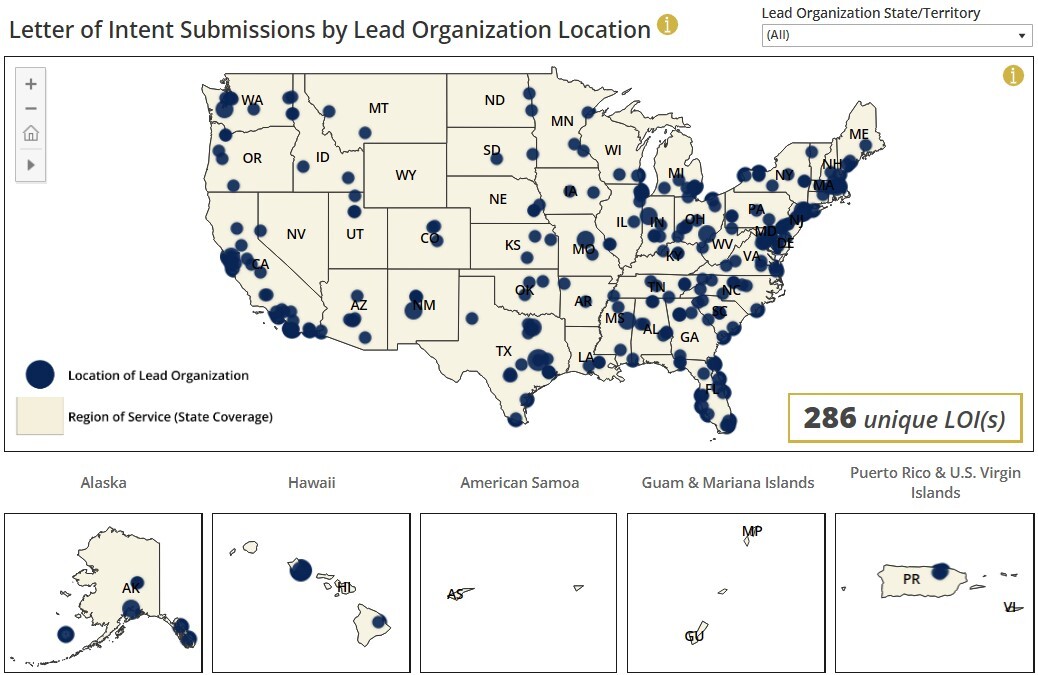Select the Location of Lead Organization legend circle
Viewport: 1038px width, 675px height.
38,374
